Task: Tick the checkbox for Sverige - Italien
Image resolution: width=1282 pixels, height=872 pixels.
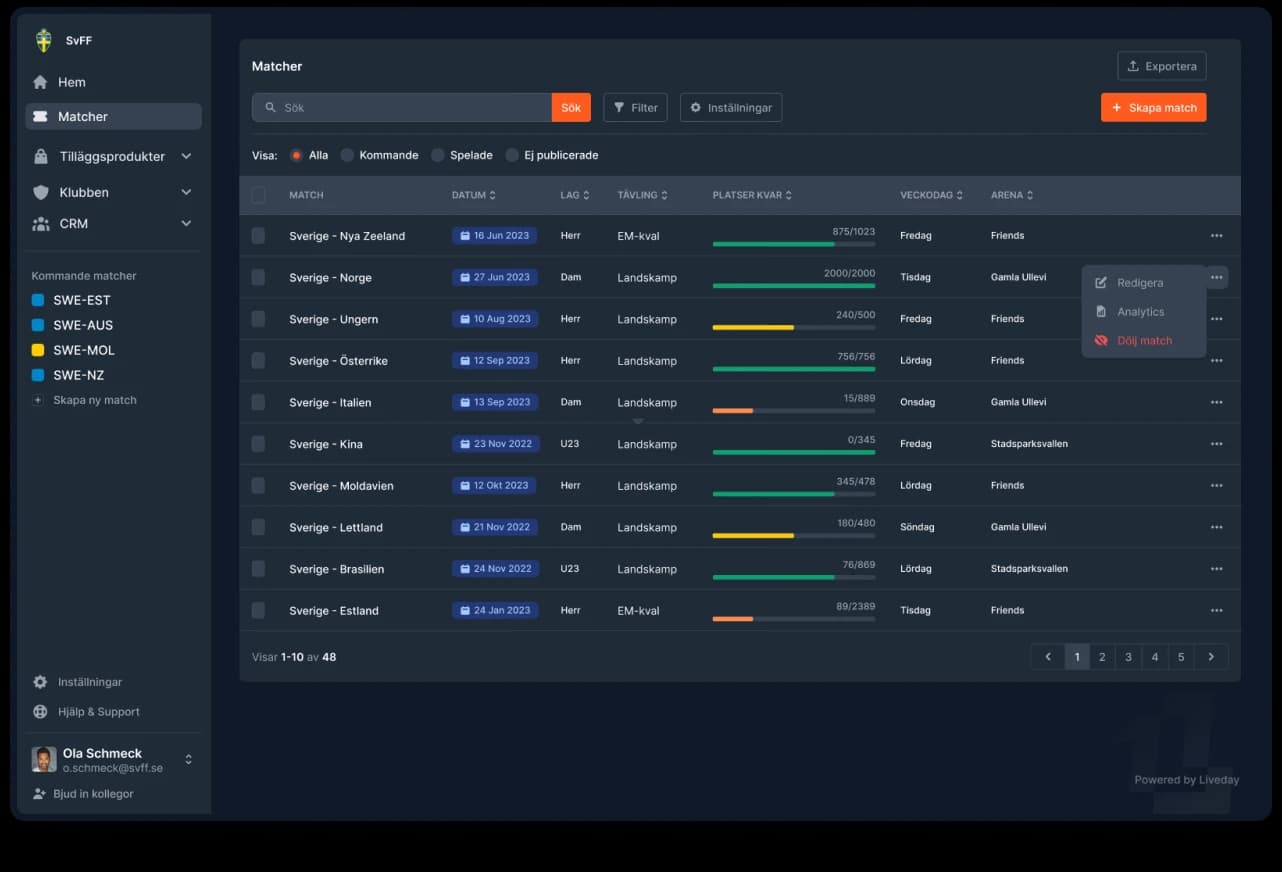Action: (x=258, y=402)
